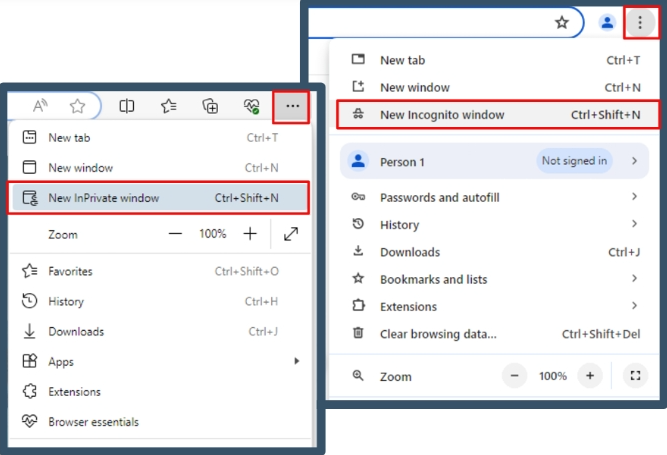667x455 pixels.
Task: Enter full screen from Chrome zoom row
Action: [636, 376]
